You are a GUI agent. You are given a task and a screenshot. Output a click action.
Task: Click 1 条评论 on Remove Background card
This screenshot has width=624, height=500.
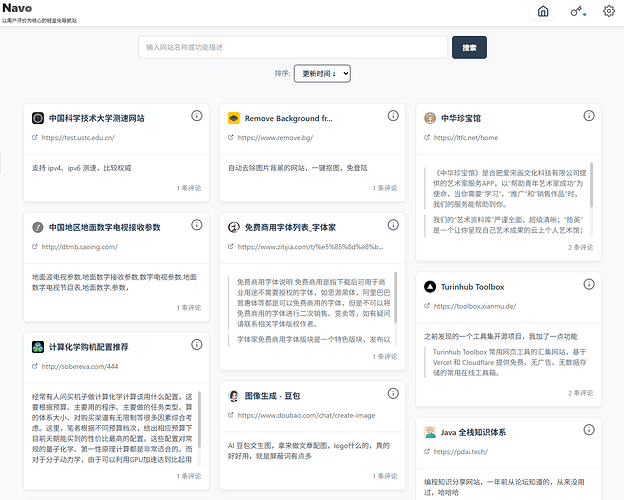click(x=385, y=188)
